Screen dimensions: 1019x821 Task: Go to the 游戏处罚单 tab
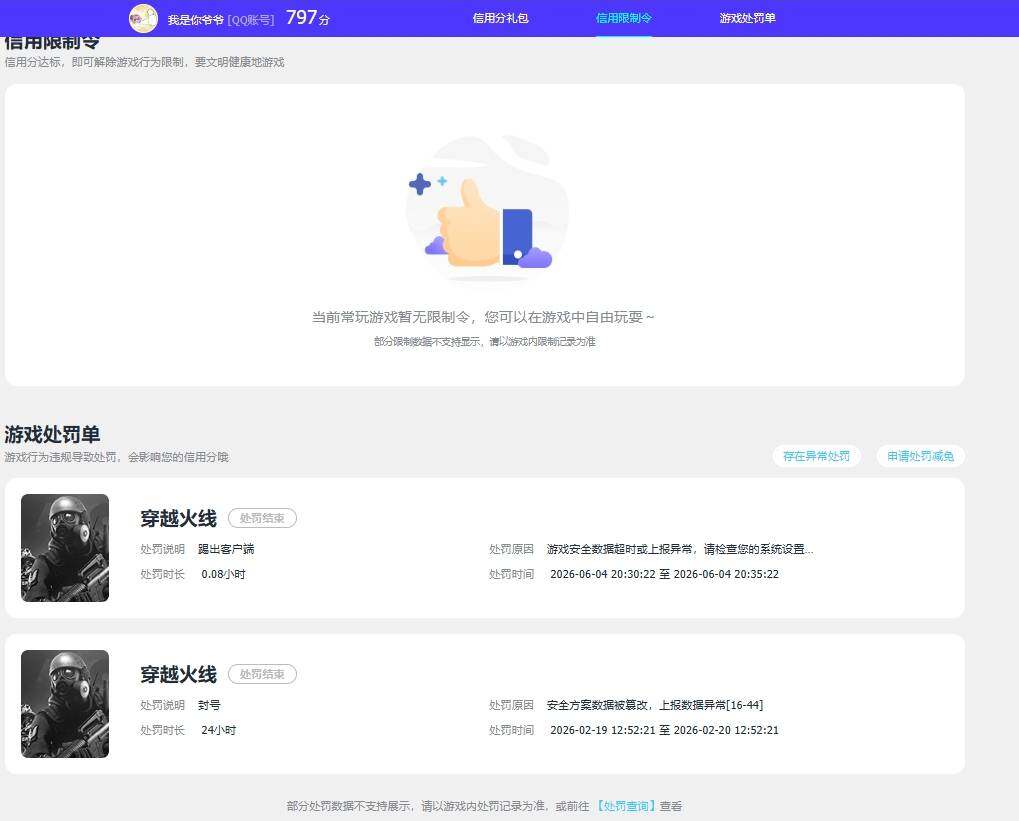click(747, 18)
